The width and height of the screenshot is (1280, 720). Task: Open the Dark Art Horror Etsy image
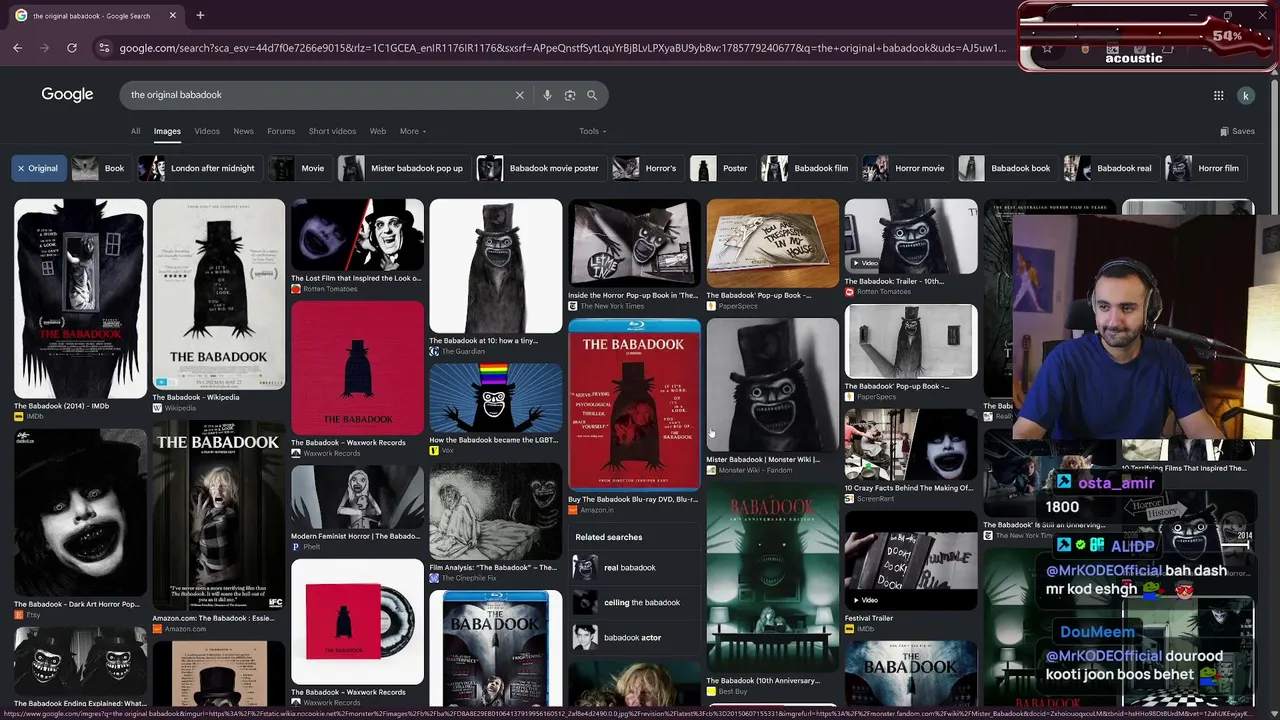(x=80, y=513)
